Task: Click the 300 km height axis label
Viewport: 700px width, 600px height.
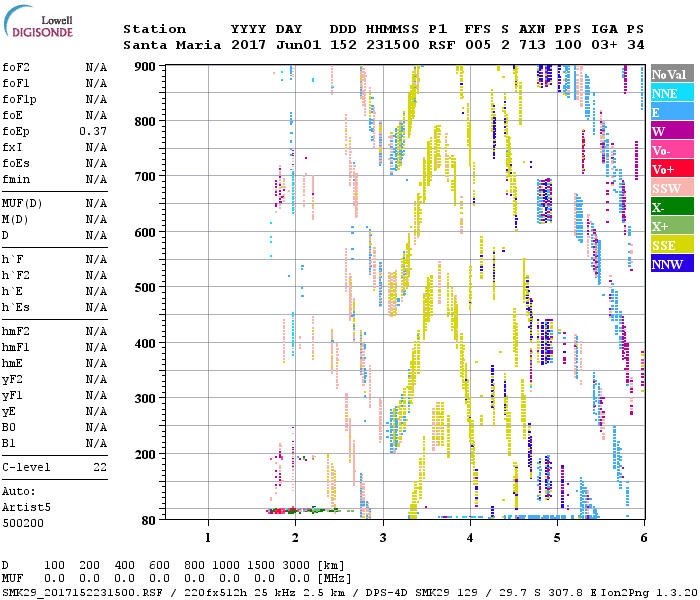Action: click(145, 399)
